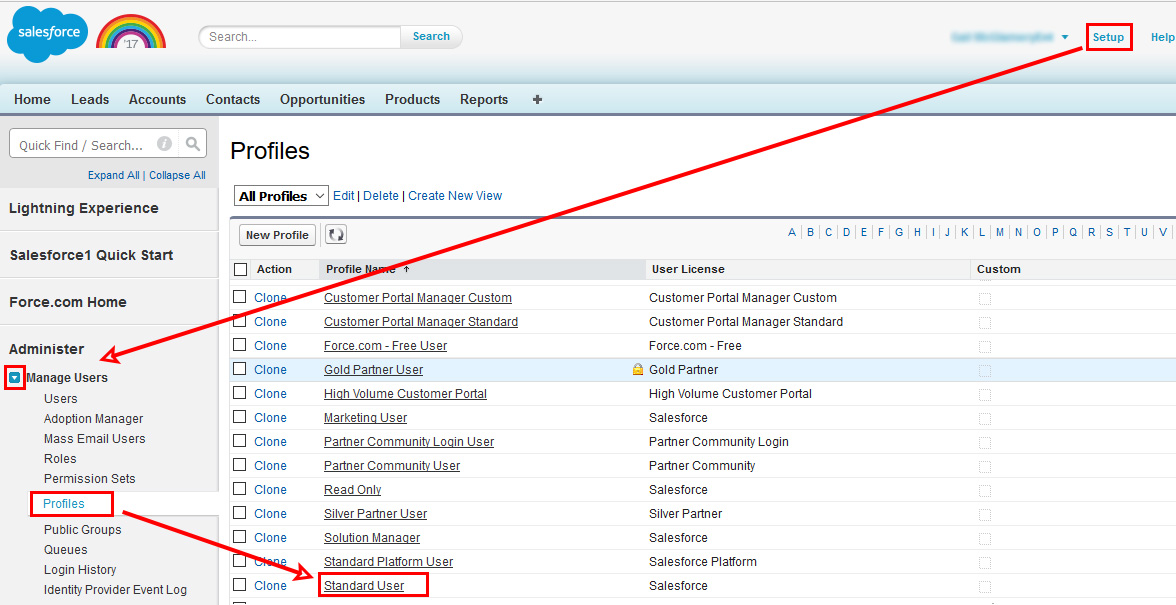The image size is (1176, 605).
Task: Collapse the Manage Users tree section
Action: point(15,378)
